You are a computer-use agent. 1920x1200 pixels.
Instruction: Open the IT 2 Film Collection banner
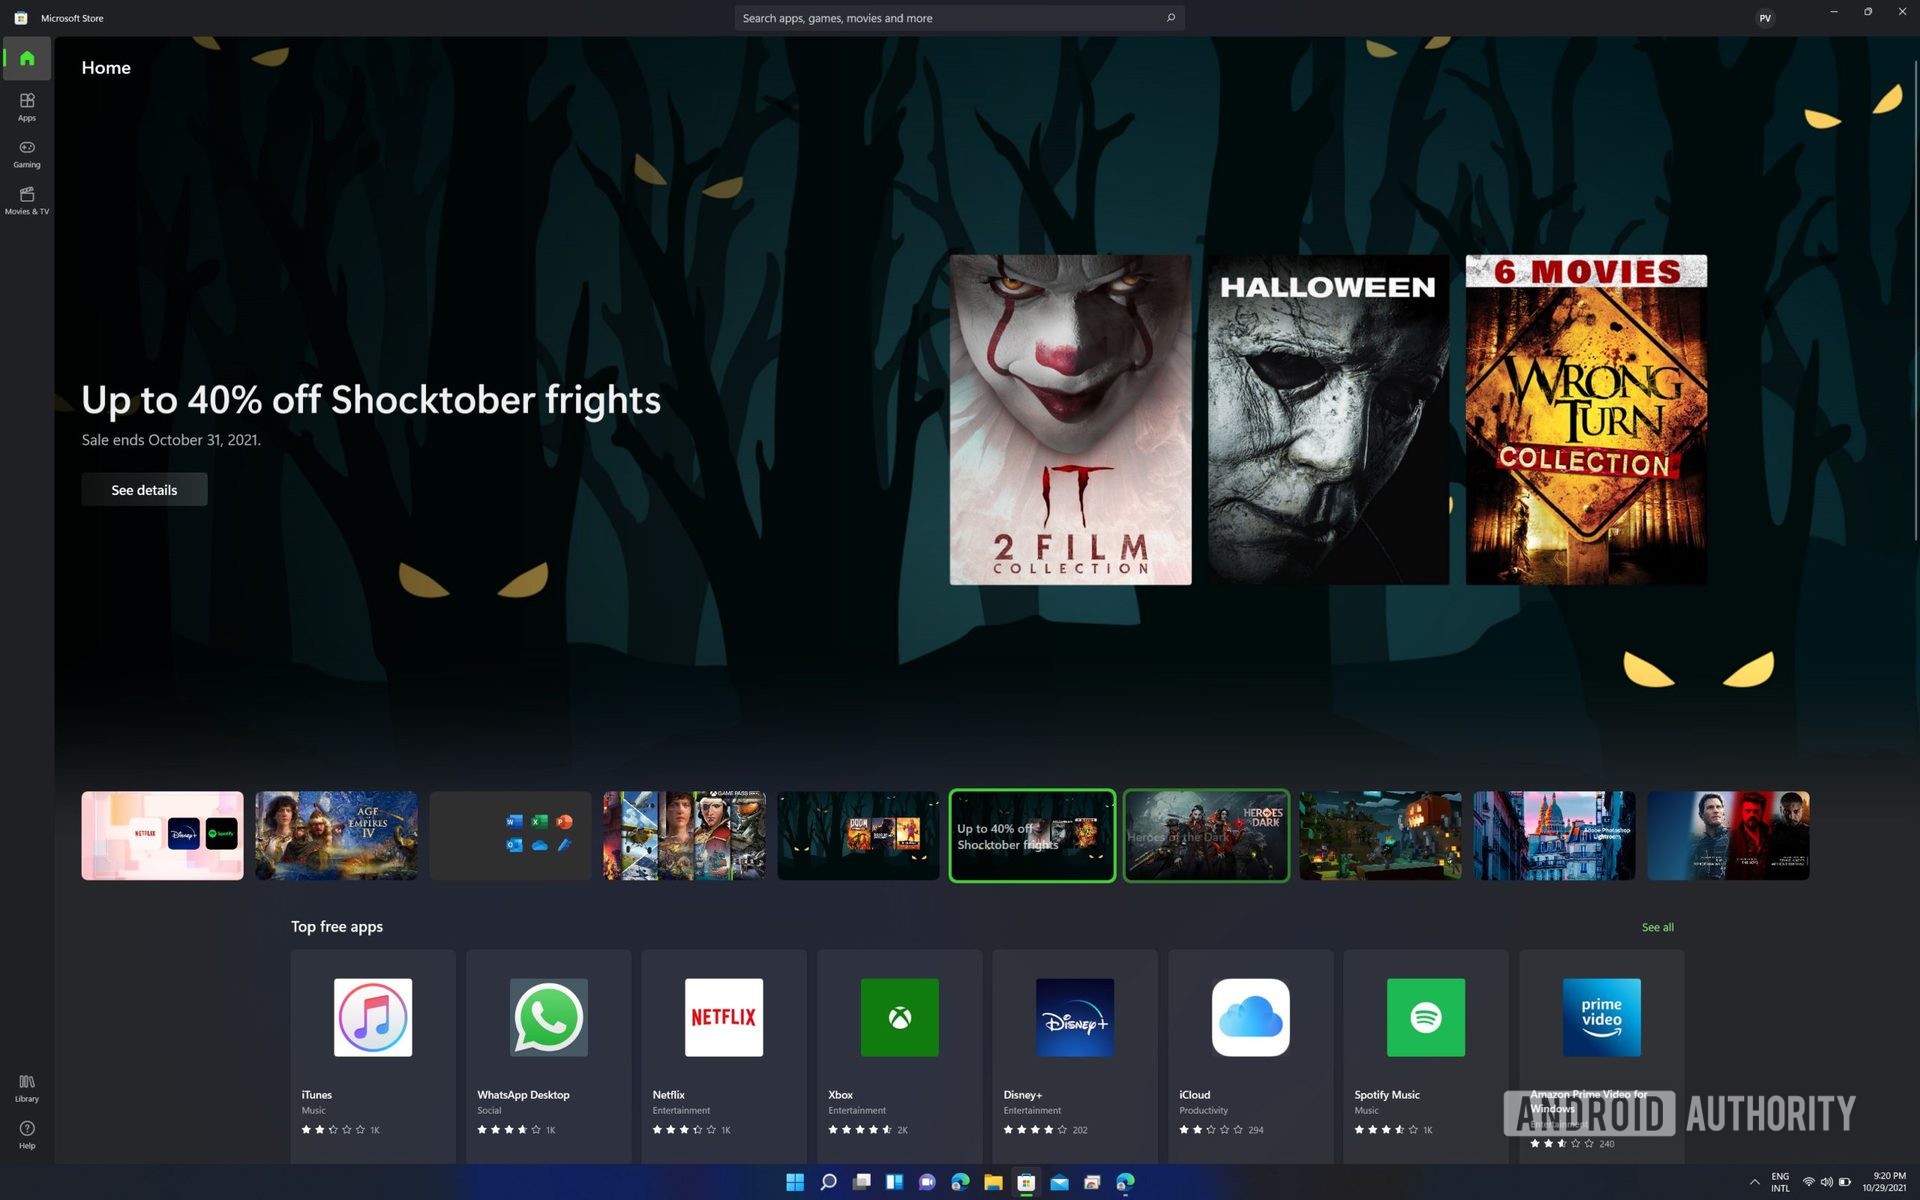click(x=1070, y=420)
